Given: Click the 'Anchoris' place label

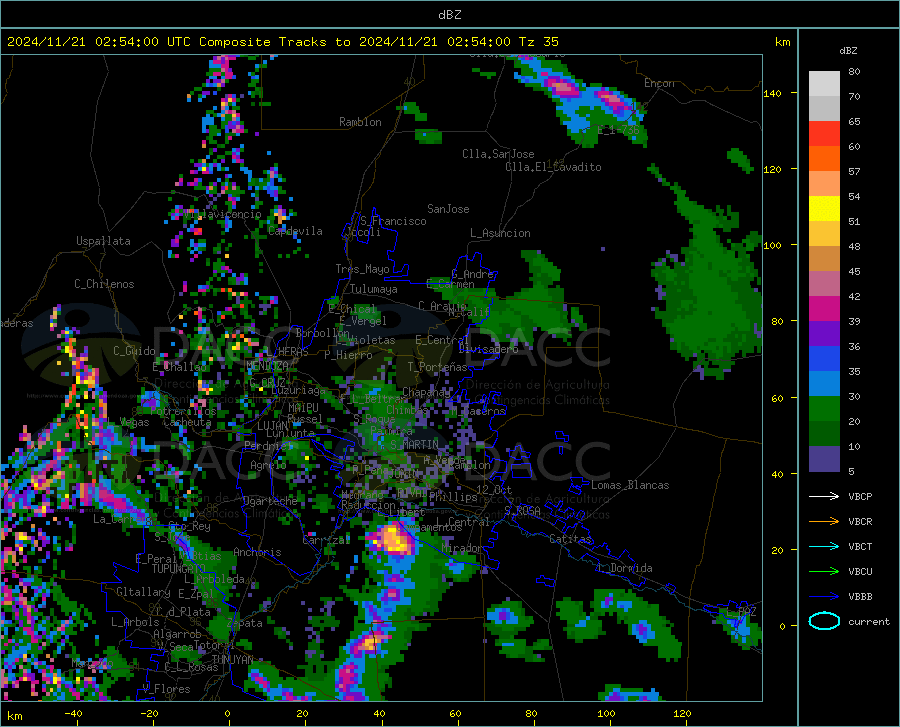Looking at the screenshot, I should [x=257, y=552].
